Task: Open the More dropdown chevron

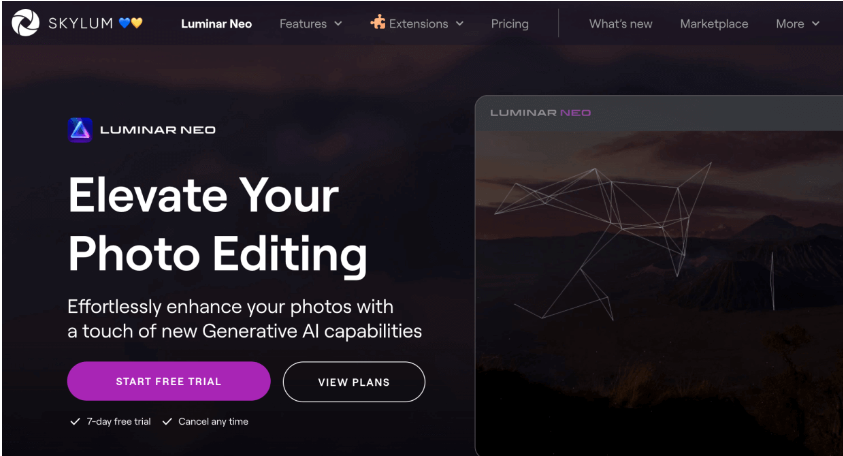Action: click(816, 24)
